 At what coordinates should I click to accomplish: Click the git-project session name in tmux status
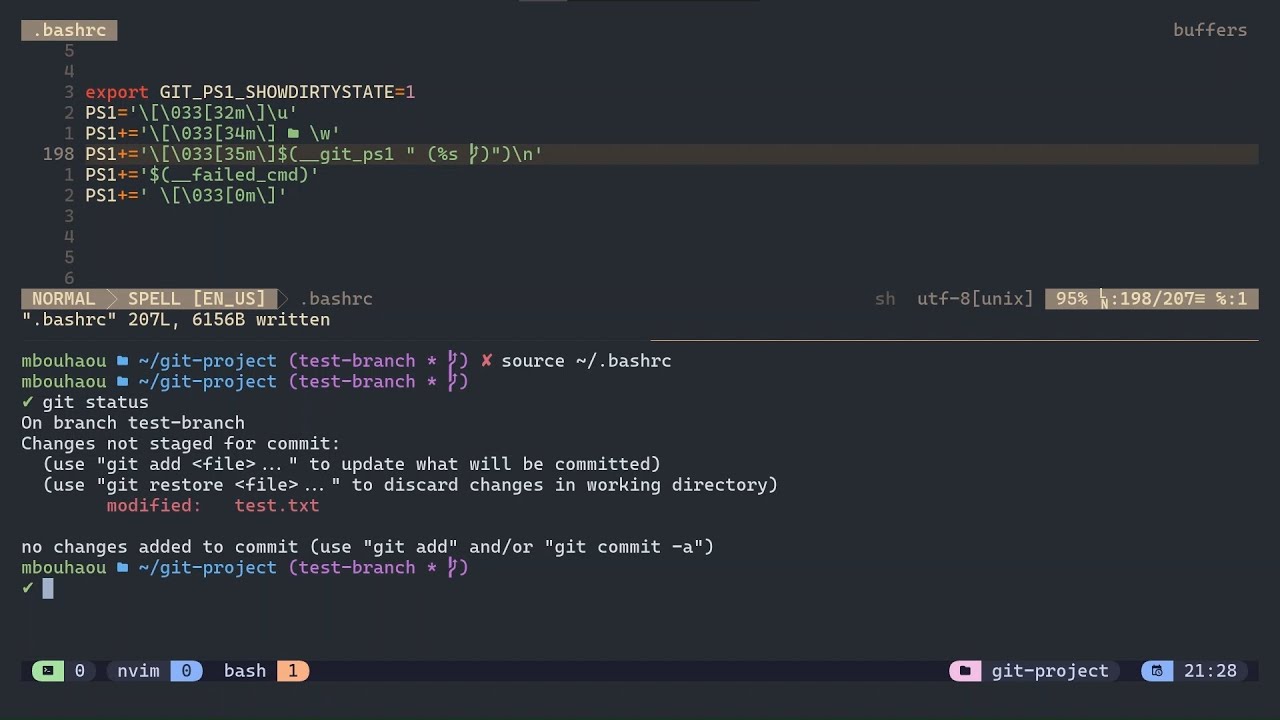point(1050,671)
